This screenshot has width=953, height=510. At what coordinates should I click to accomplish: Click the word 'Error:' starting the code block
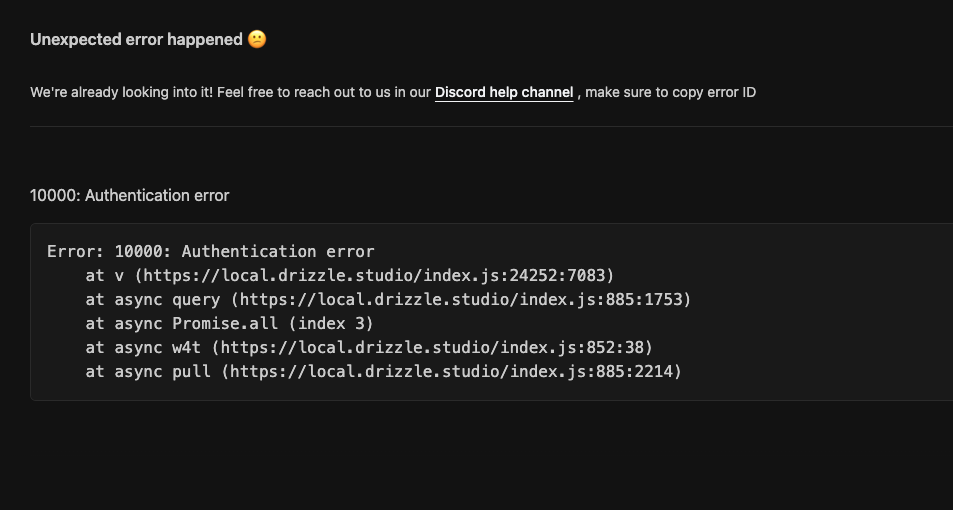click(x=72, y=252)
